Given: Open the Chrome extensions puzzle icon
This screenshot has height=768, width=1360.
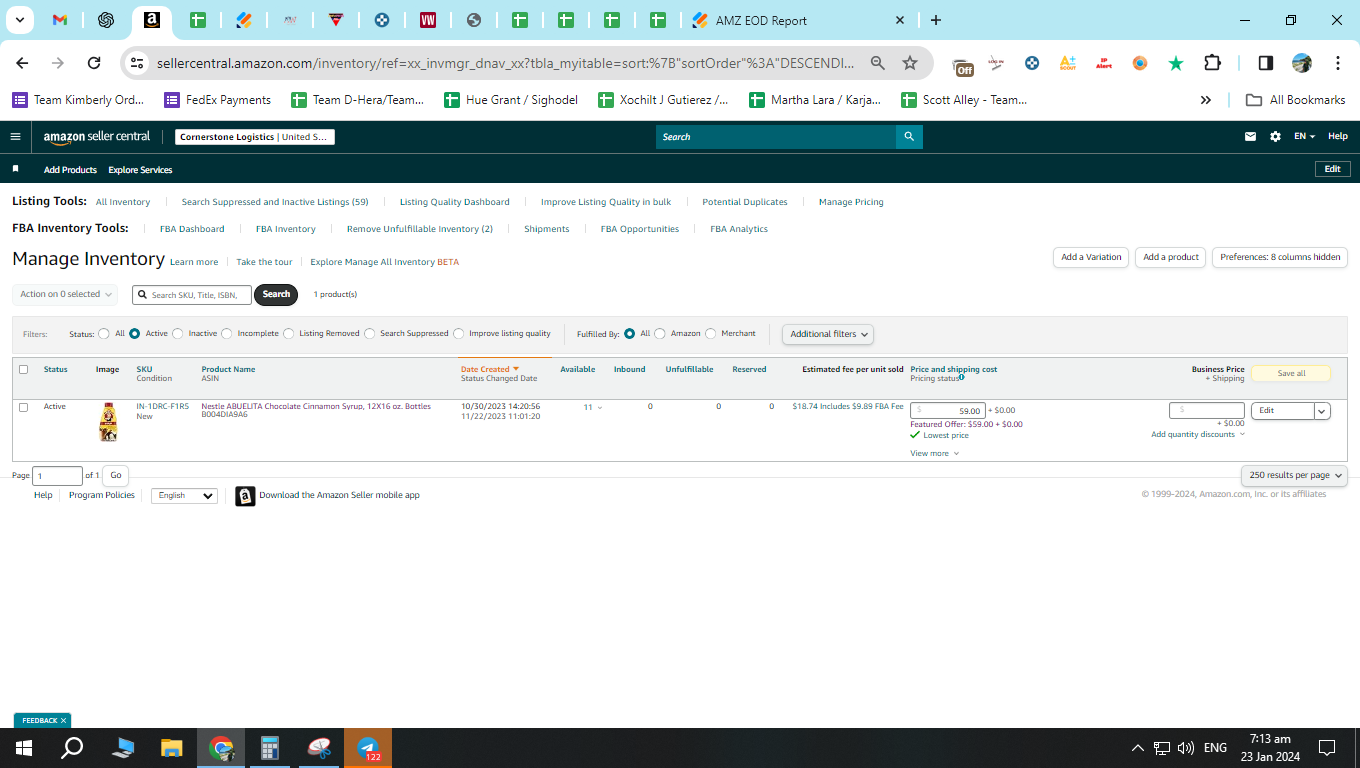Looking at the screenshot, I should tap(1212, 63).
